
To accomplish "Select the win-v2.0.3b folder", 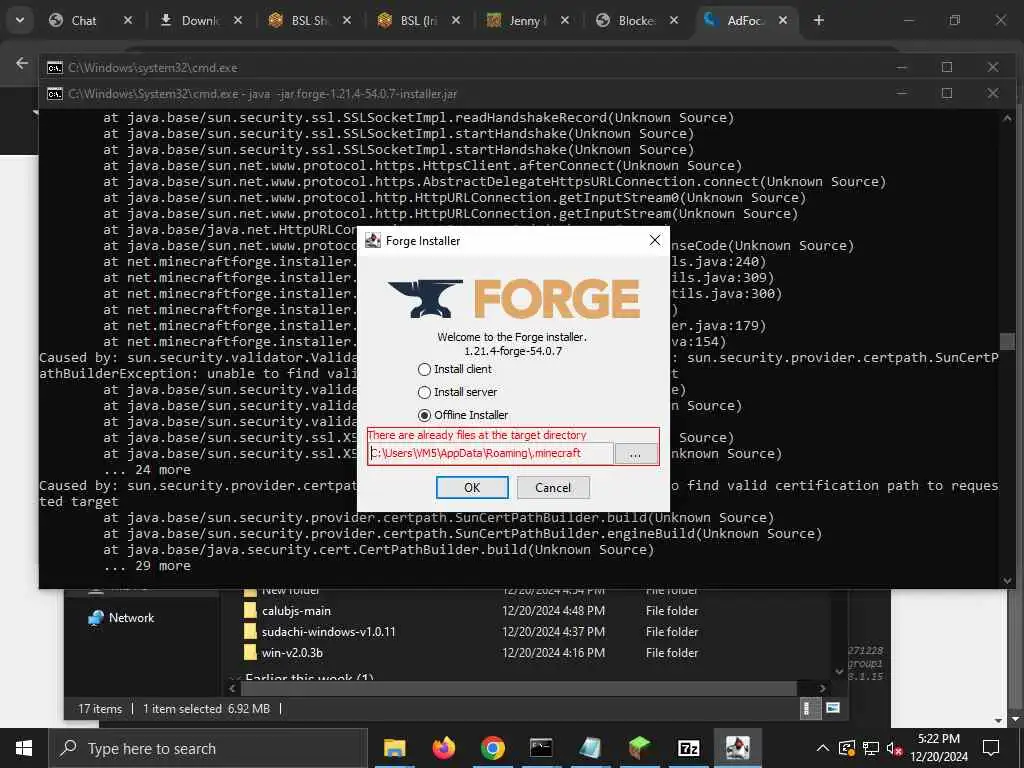I will pos(292,653).
